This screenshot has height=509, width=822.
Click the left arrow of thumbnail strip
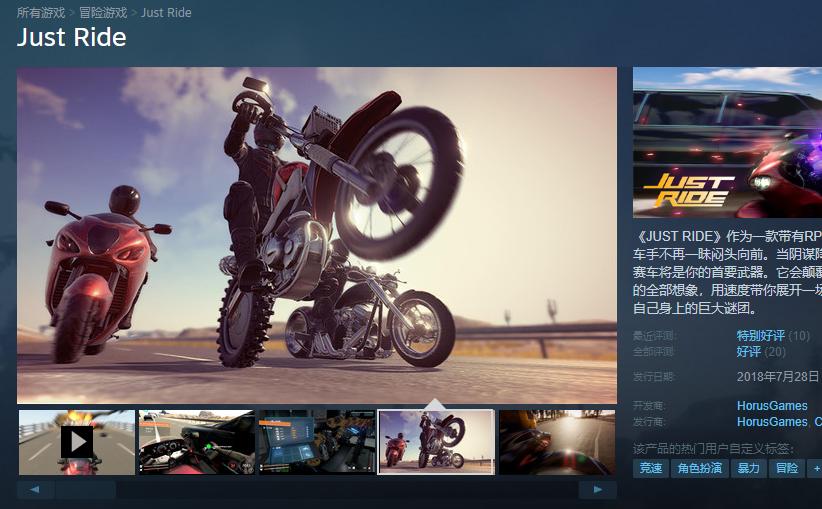(35, 490)
